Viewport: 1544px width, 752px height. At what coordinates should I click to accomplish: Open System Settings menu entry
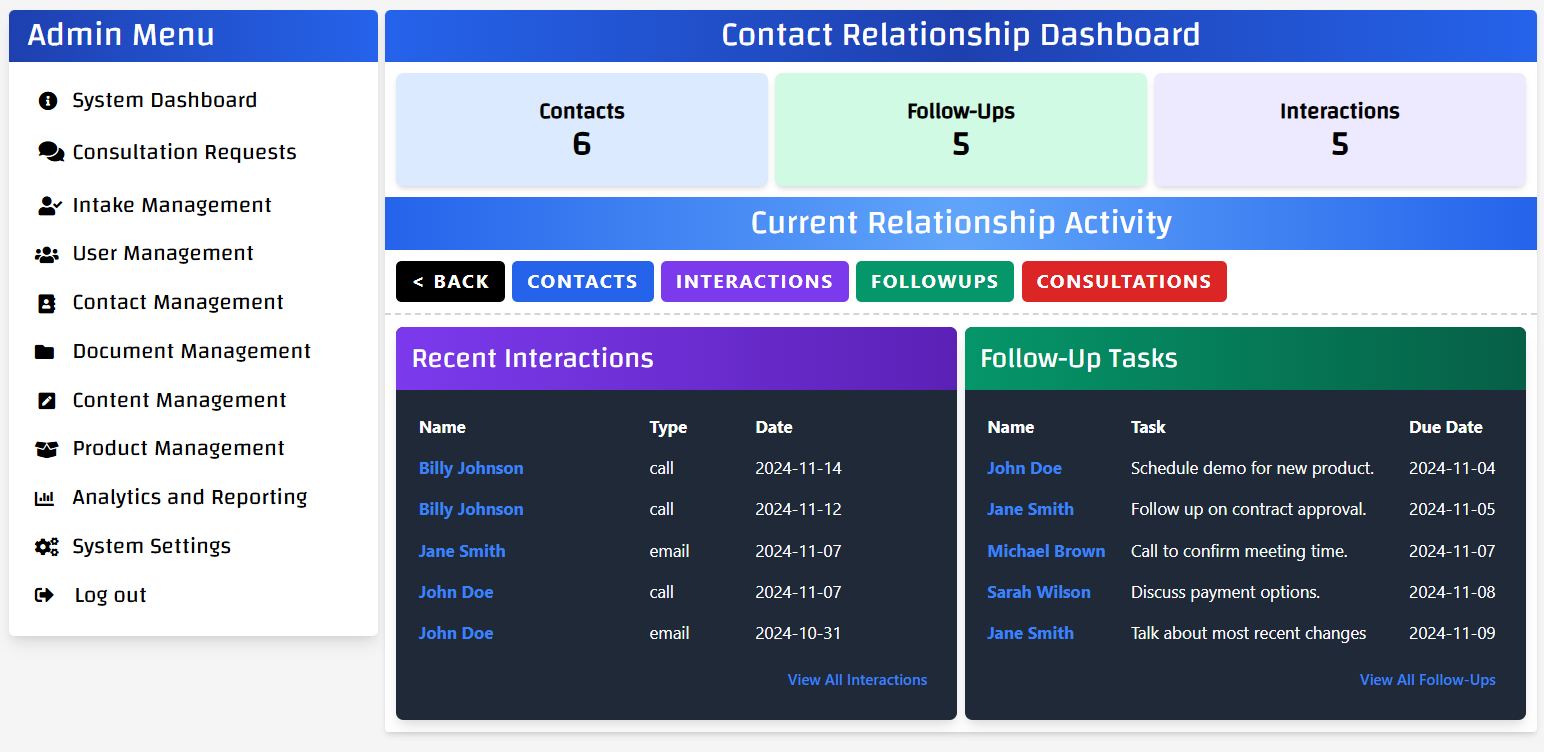[152, 546]
